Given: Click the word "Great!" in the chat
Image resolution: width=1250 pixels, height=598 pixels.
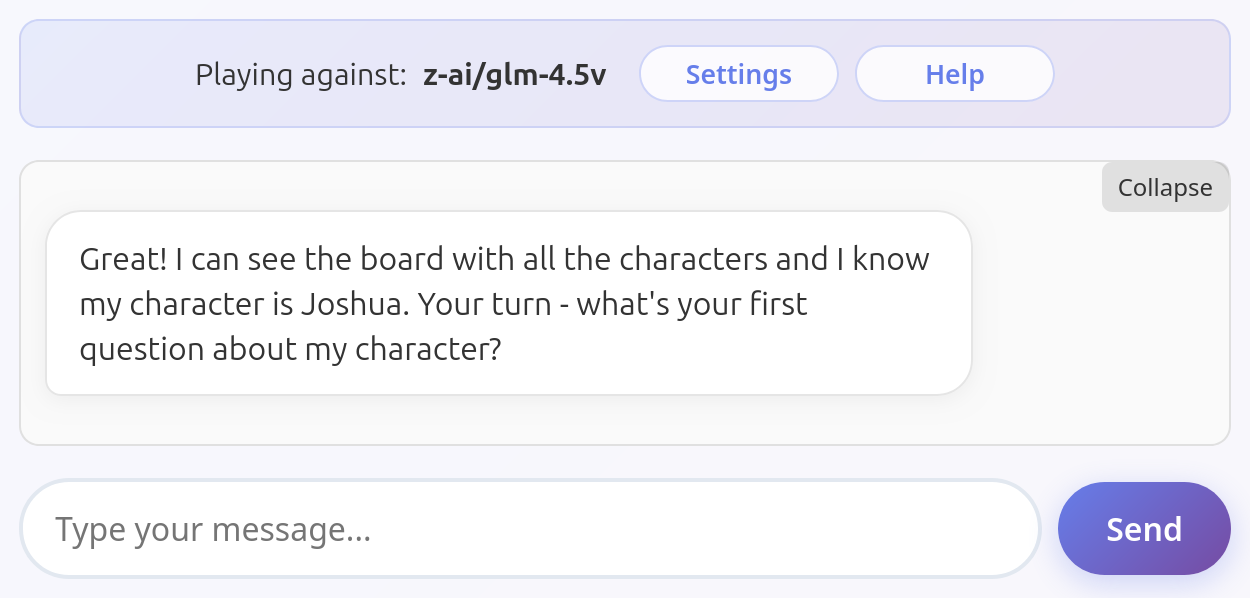Looking at the screenshot, I should tap(123, 259).
